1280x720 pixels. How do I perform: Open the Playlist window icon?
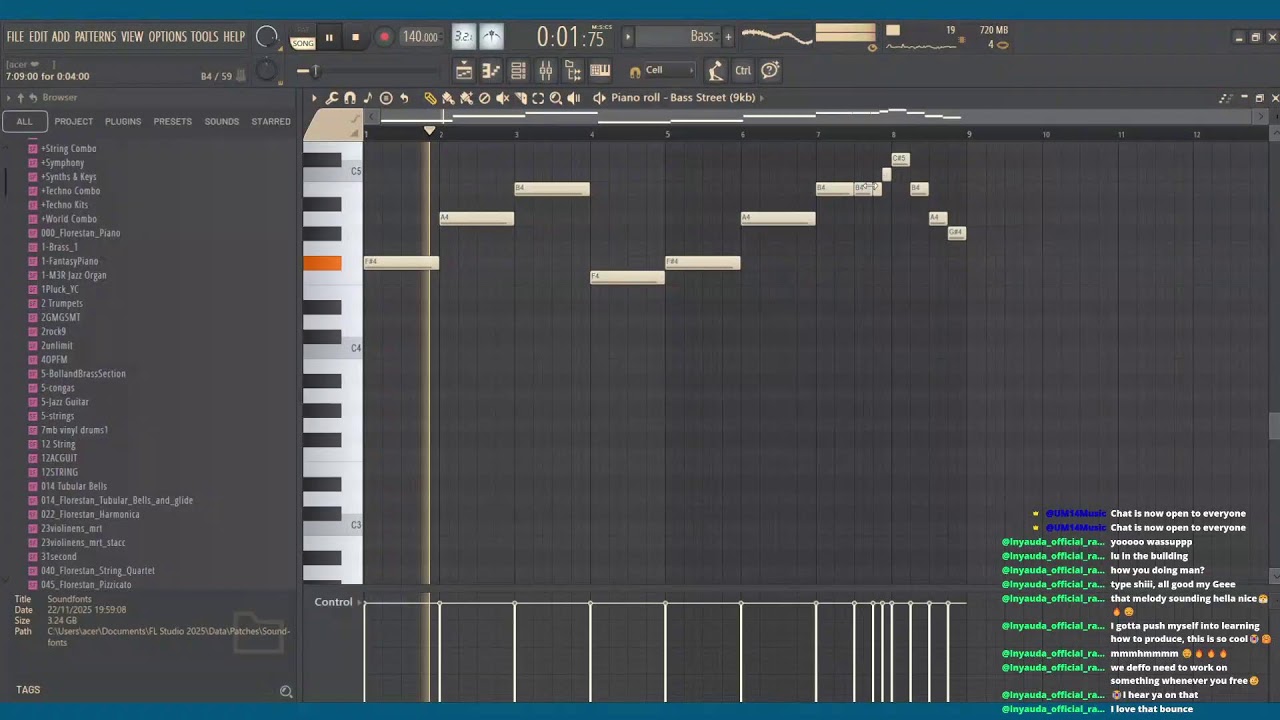pos(464,70)
